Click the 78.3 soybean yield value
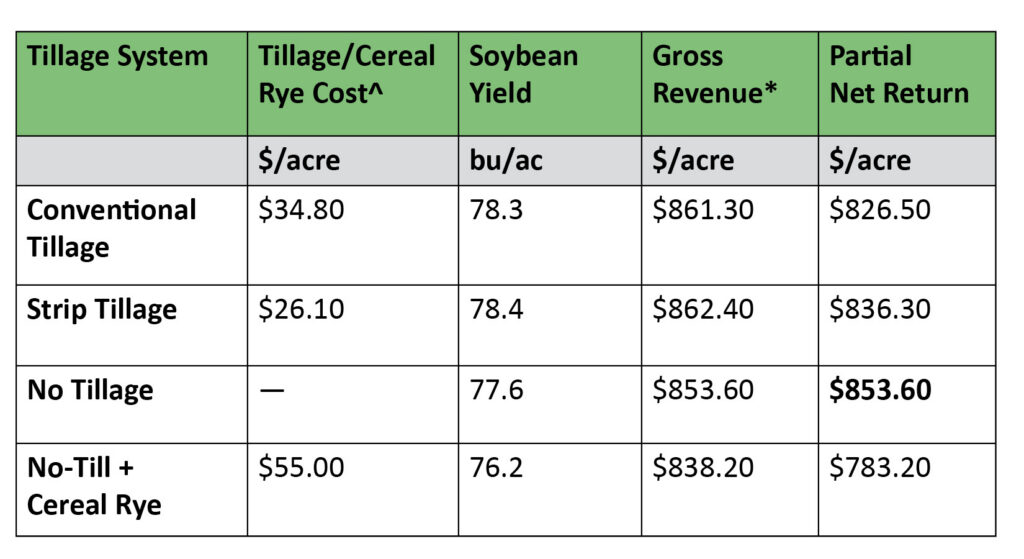Viewport: 1024px width, 559px height. click(x=496, y=211)
